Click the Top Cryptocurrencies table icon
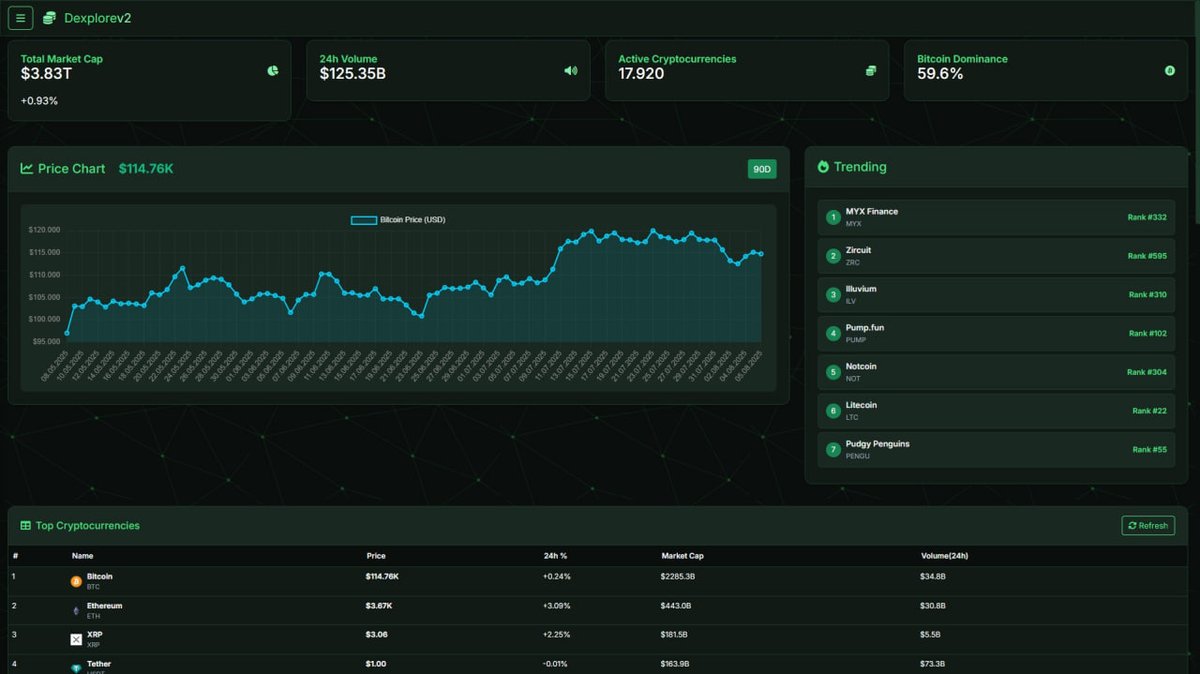The width and height of the screenshot is (1200, 674). [x=25, y=526]
